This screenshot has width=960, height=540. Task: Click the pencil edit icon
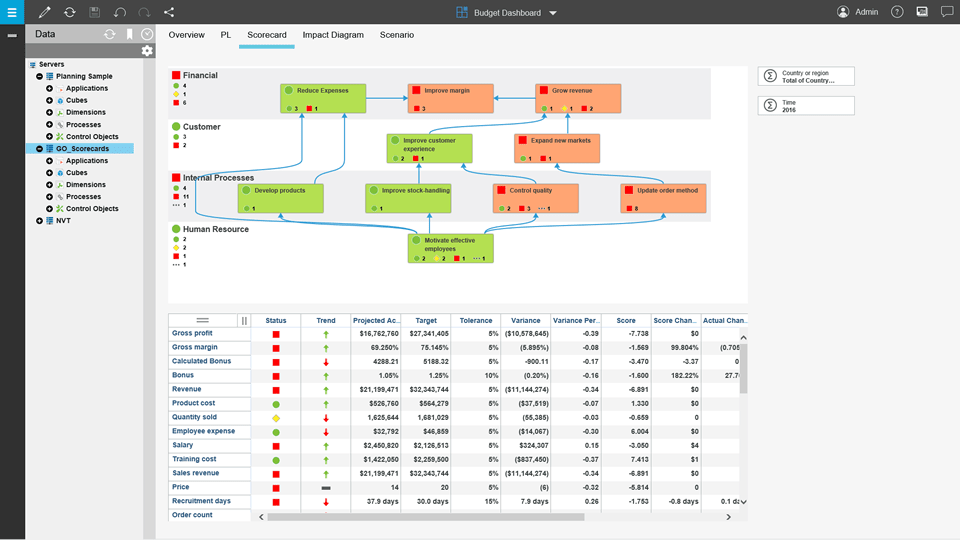pos(44,12)
